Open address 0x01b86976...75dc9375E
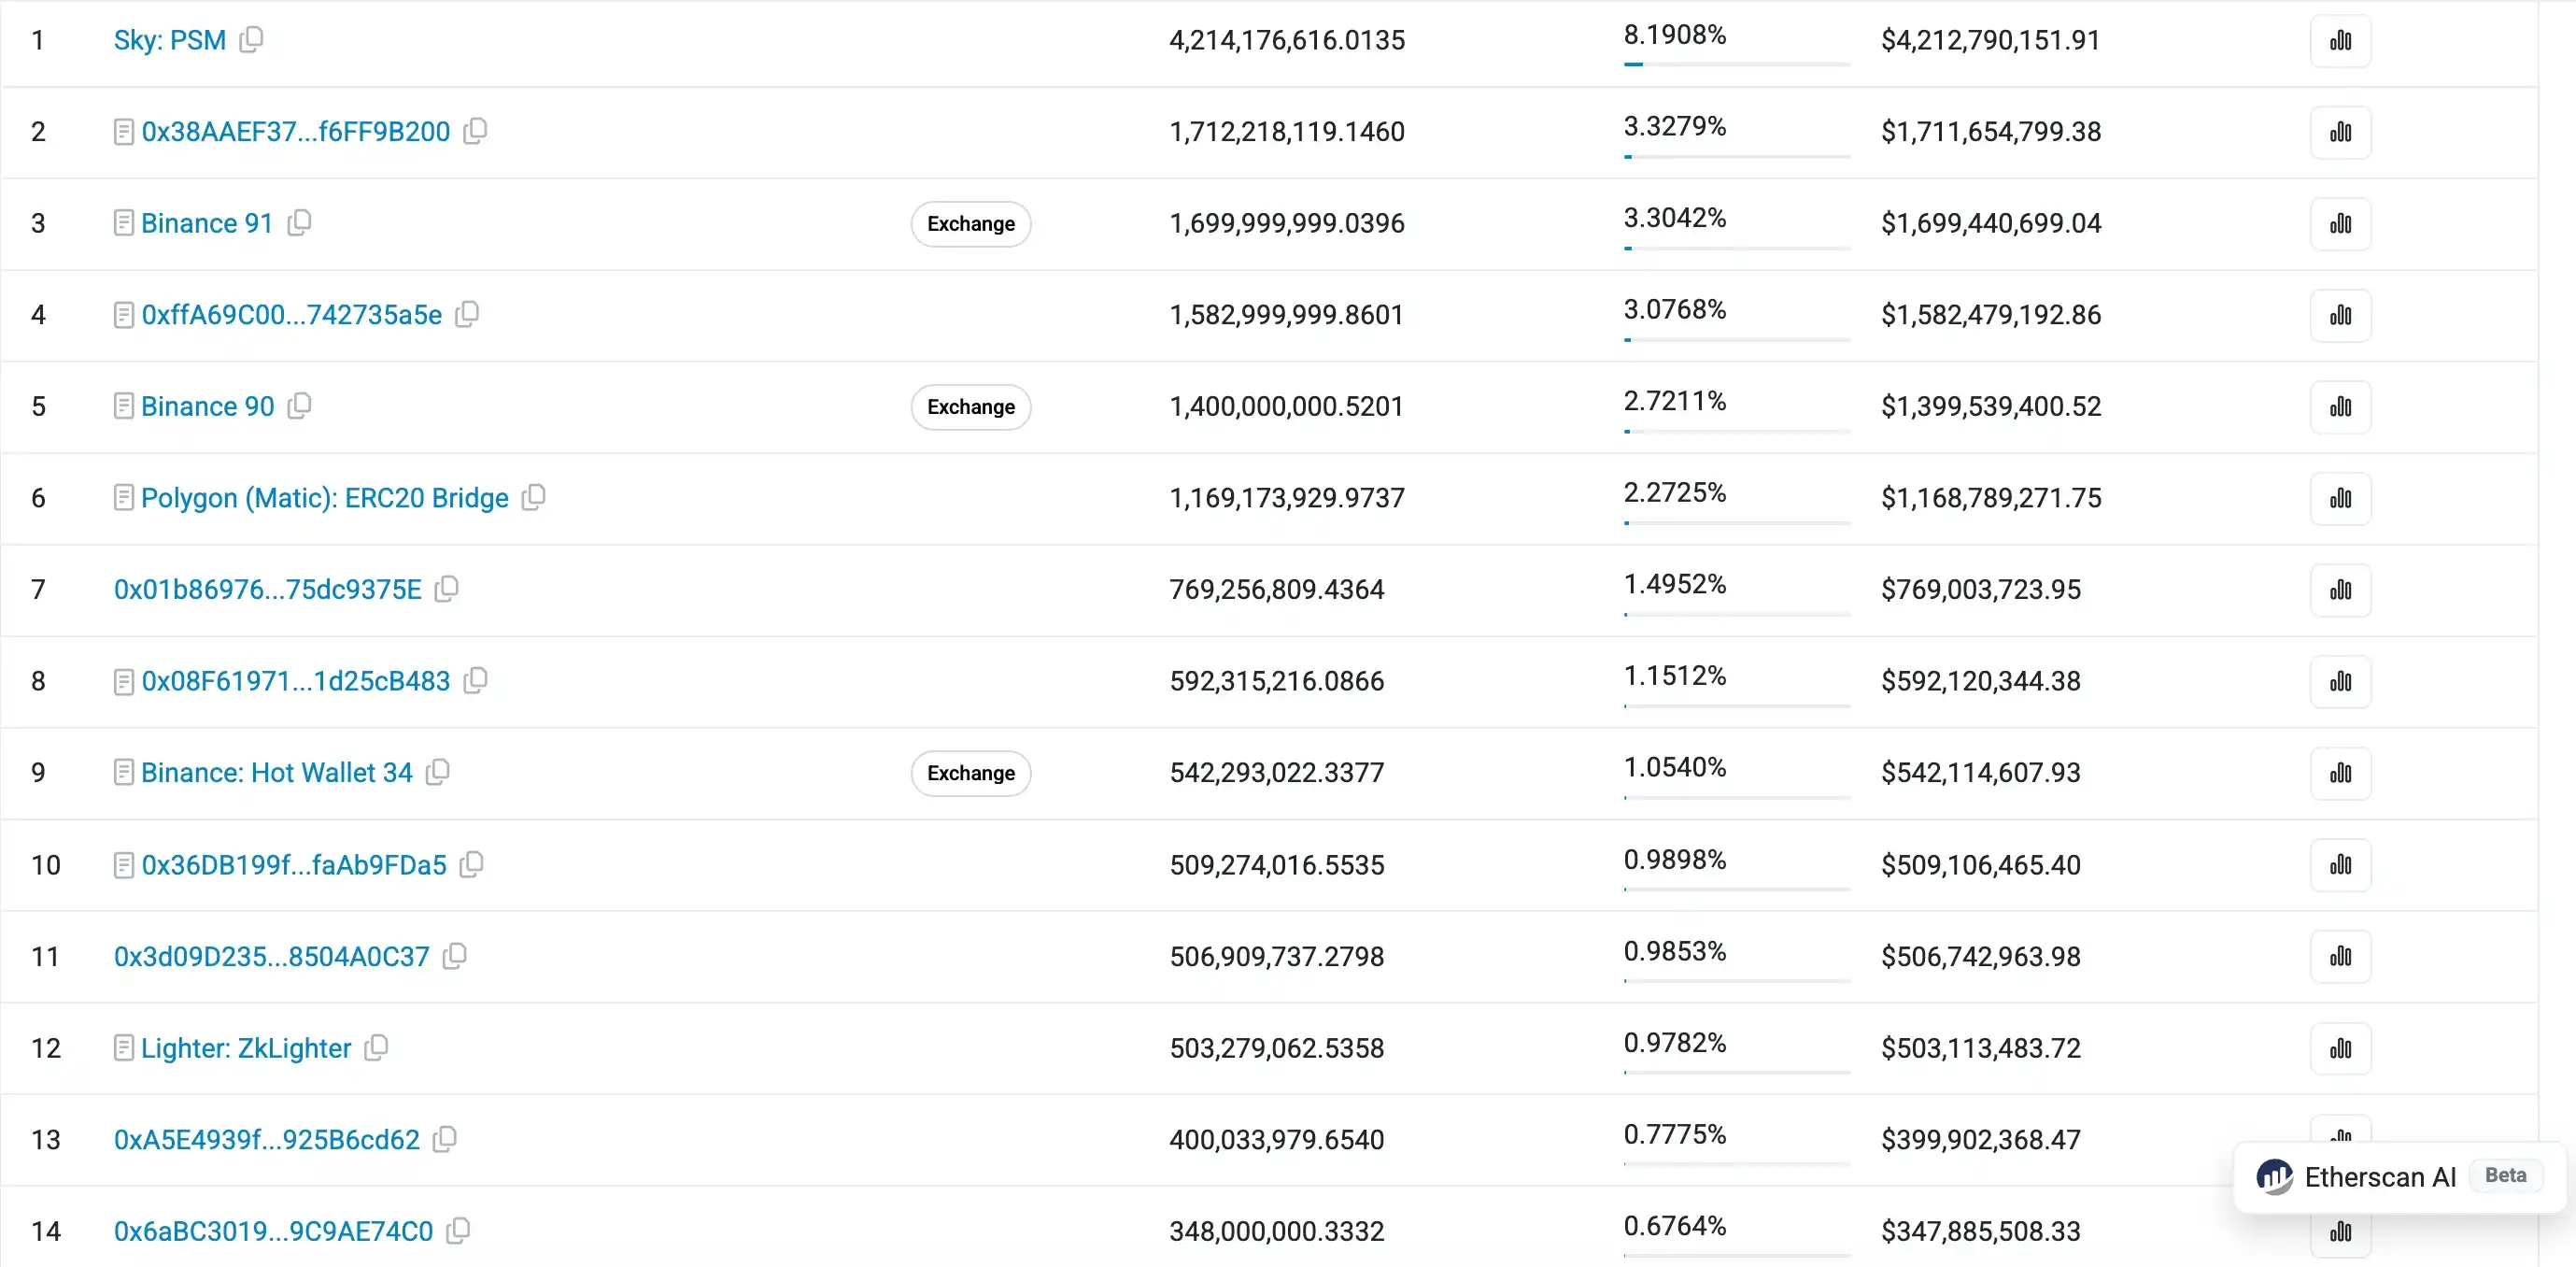 tap(268, 589)
